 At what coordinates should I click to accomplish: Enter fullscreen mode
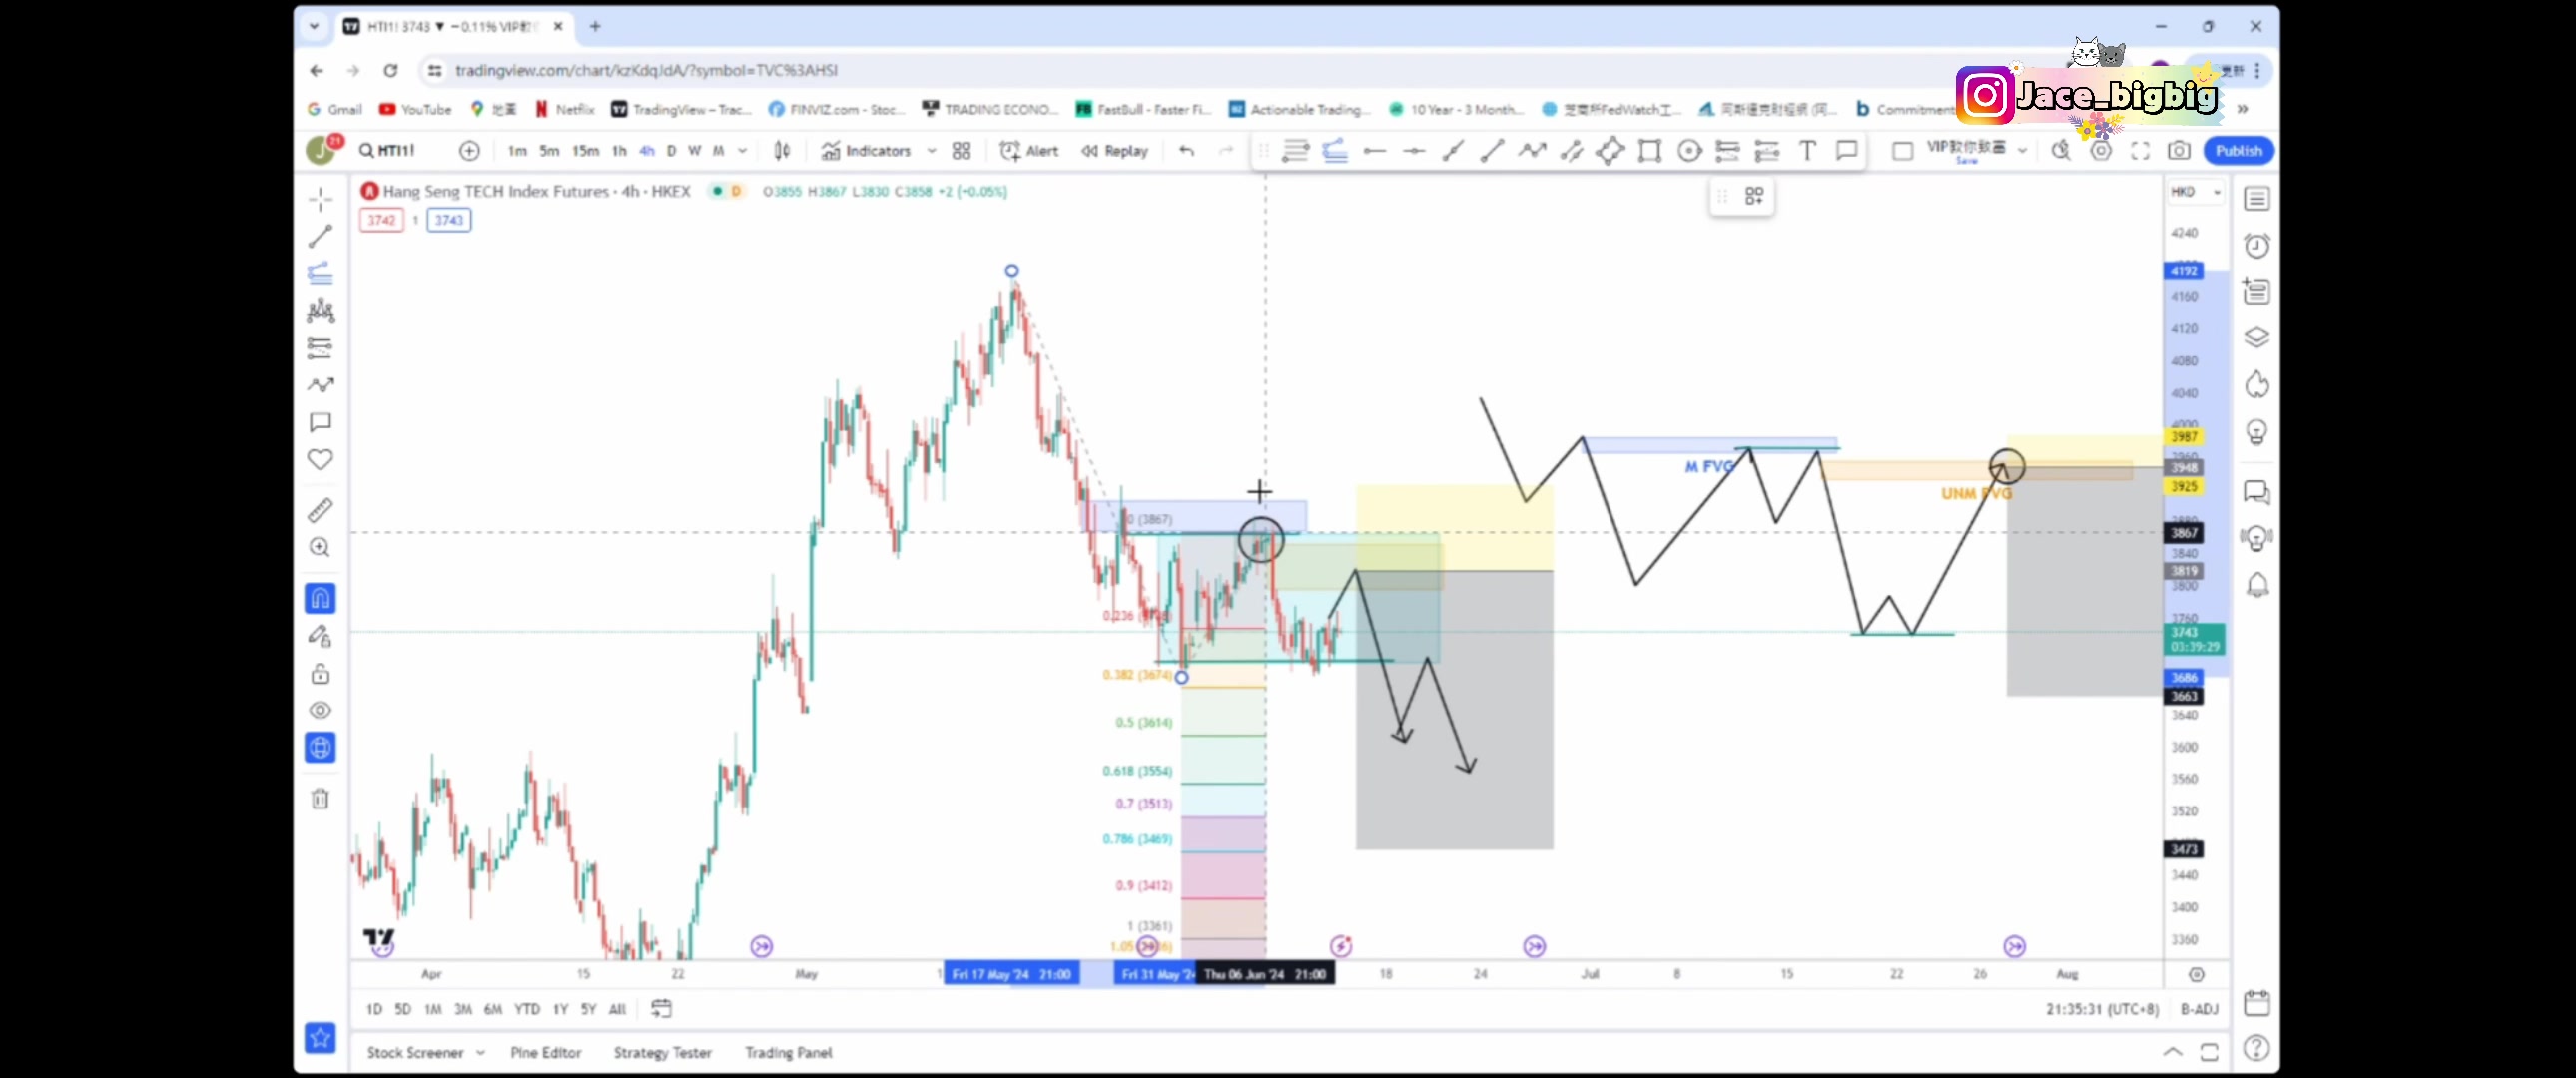point(2140,150)
